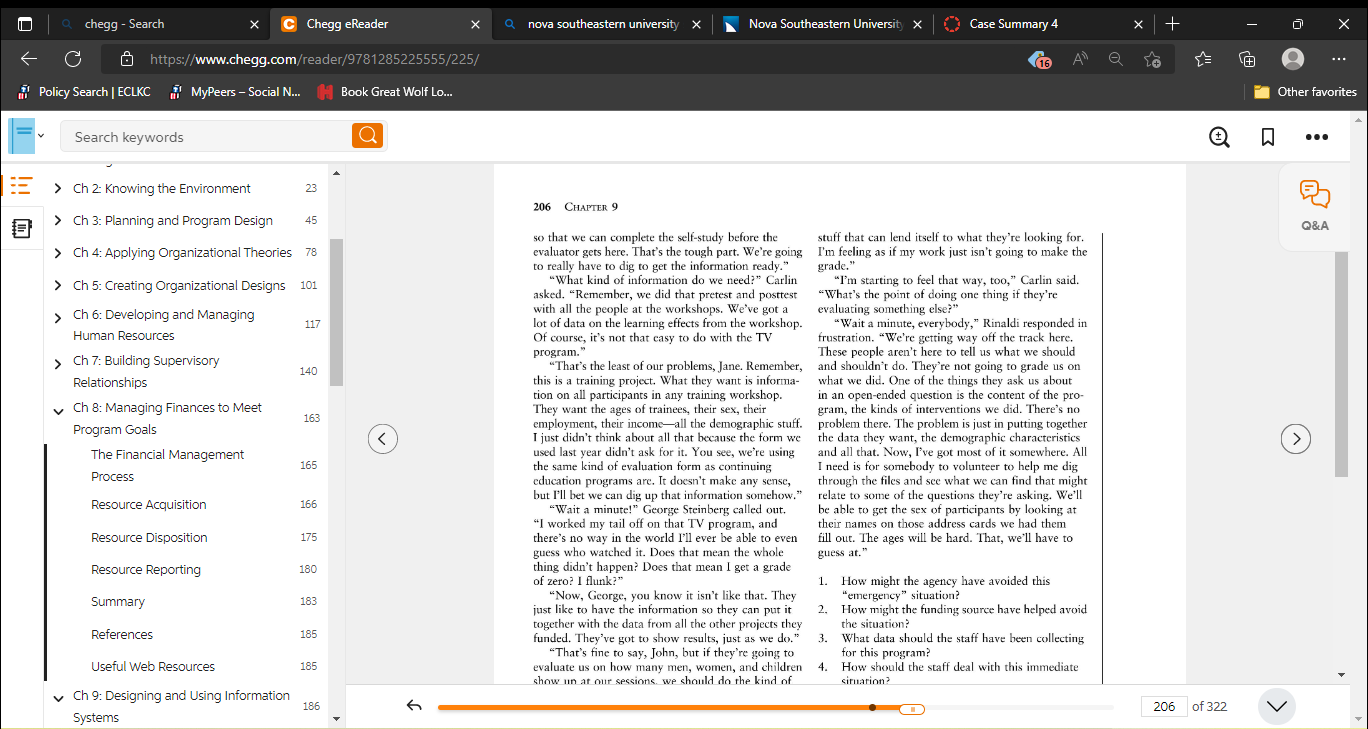Open the Other favorites folder
The image size is (1368, 729).
1305,92
